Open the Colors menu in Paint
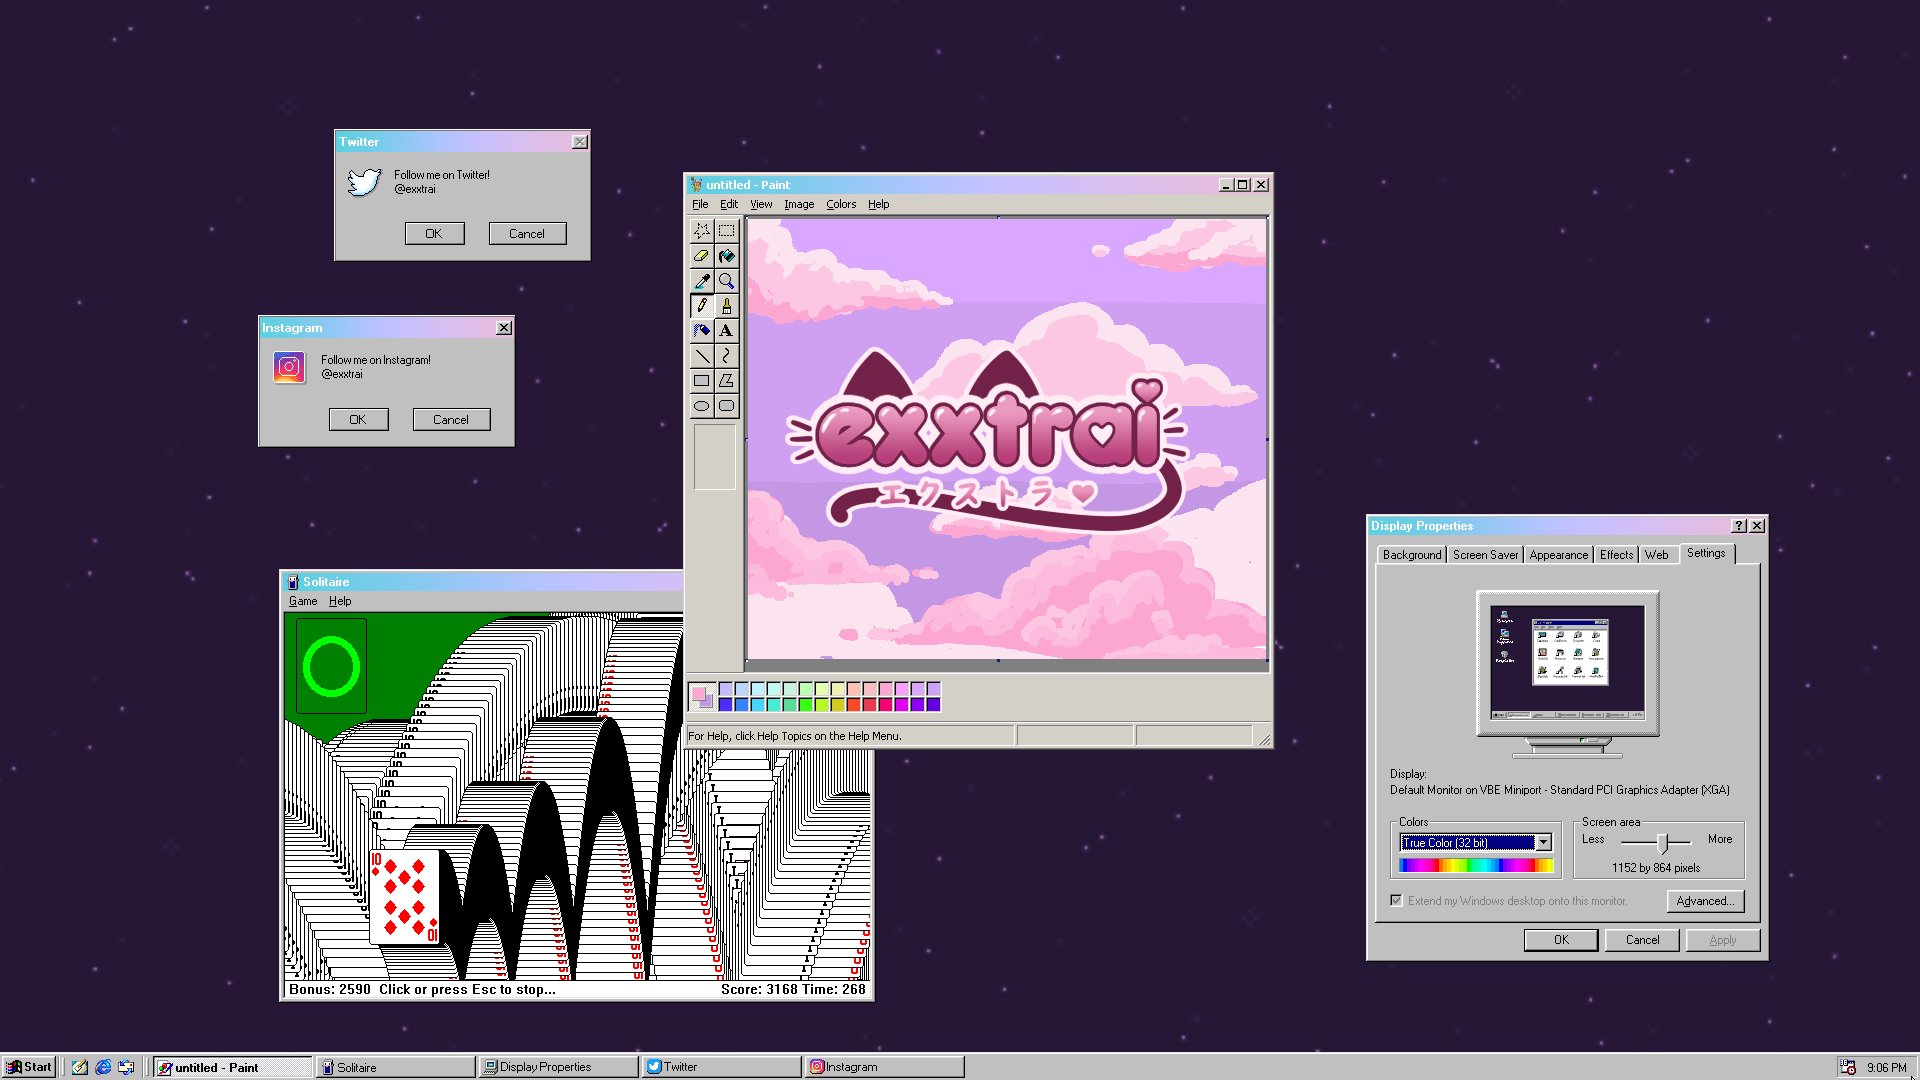Screen dimensions: 1920x1080 (841, 204)
